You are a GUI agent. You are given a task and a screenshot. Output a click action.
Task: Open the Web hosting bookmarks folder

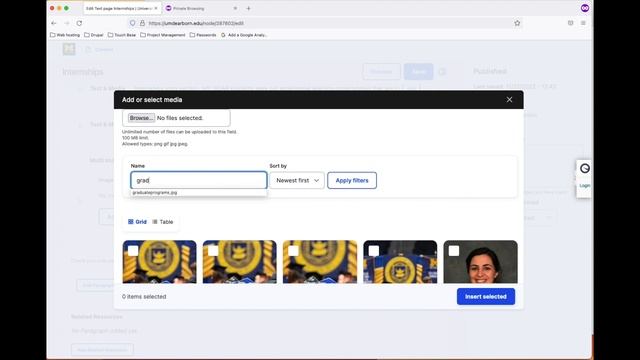tap(65, 35)
